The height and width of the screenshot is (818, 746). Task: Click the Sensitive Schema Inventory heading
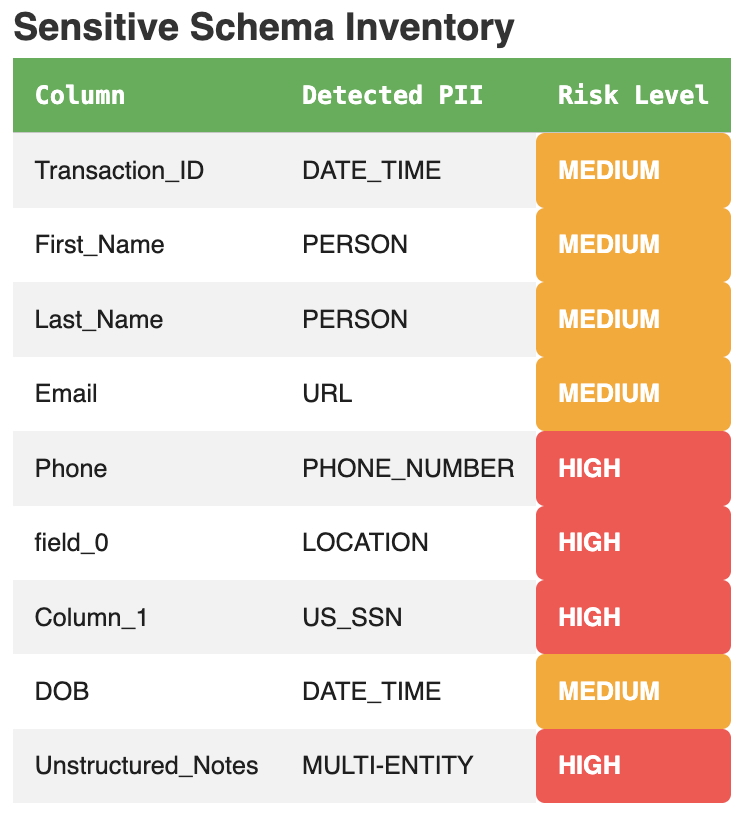264,28
